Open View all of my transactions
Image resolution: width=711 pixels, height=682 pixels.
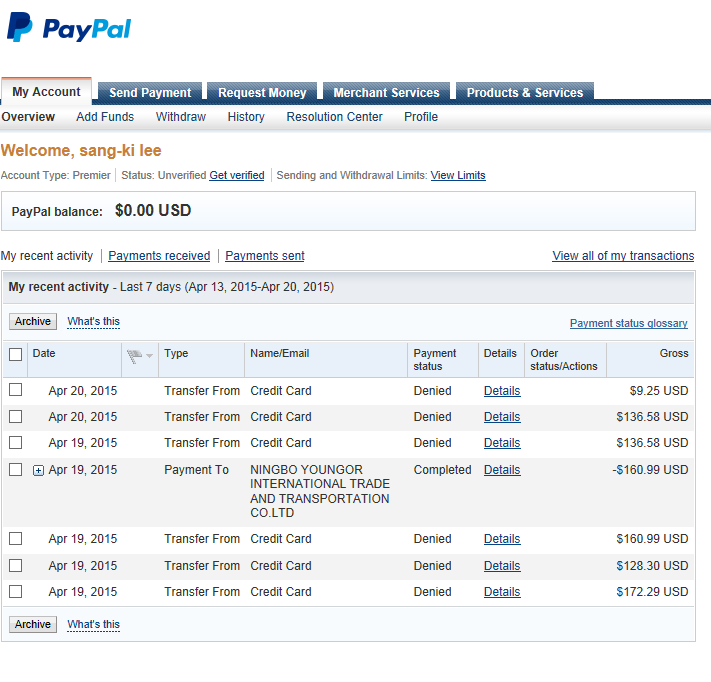click(623, 256)
